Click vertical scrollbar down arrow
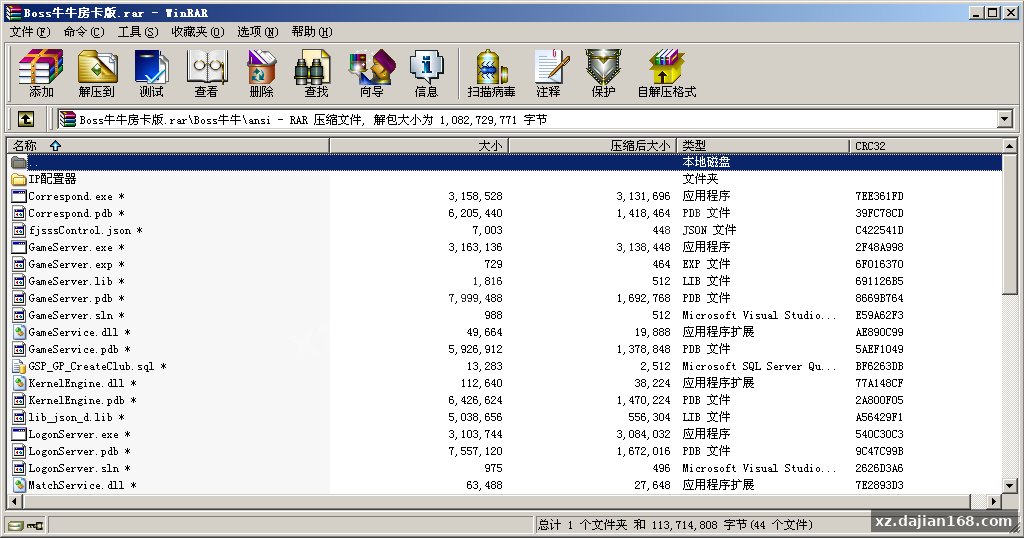The image size is (1024, 538). (1010, 485)
